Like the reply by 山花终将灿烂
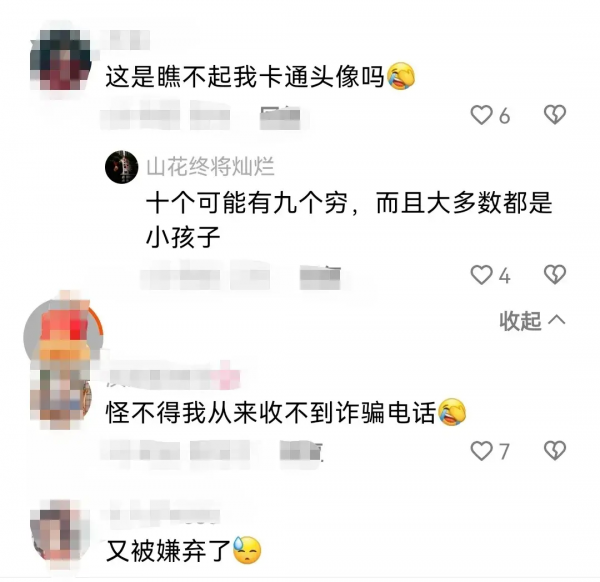Viewport: 600px width, 582px height. click(x=481, y=275)
